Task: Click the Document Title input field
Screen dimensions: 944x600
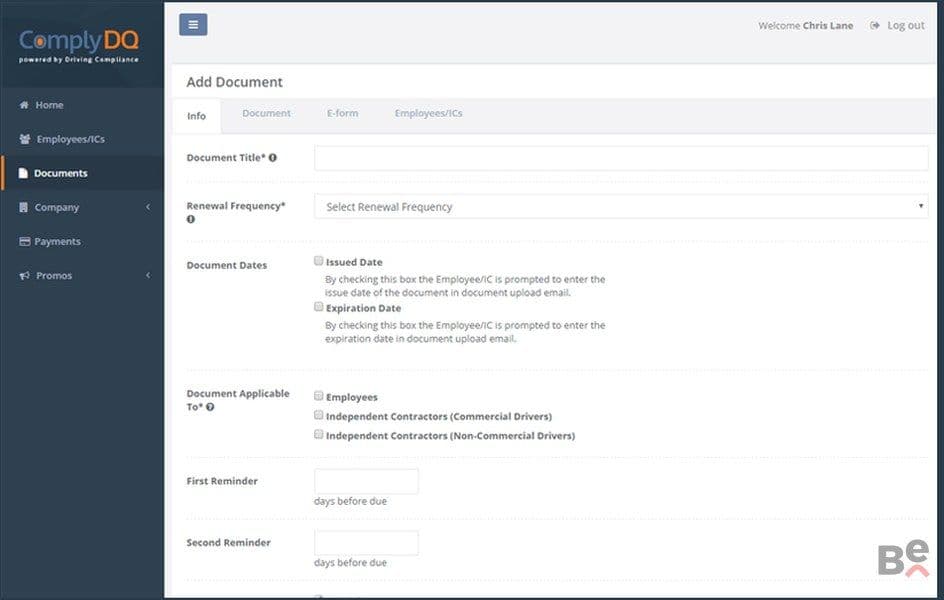Action: coord(621,158)
